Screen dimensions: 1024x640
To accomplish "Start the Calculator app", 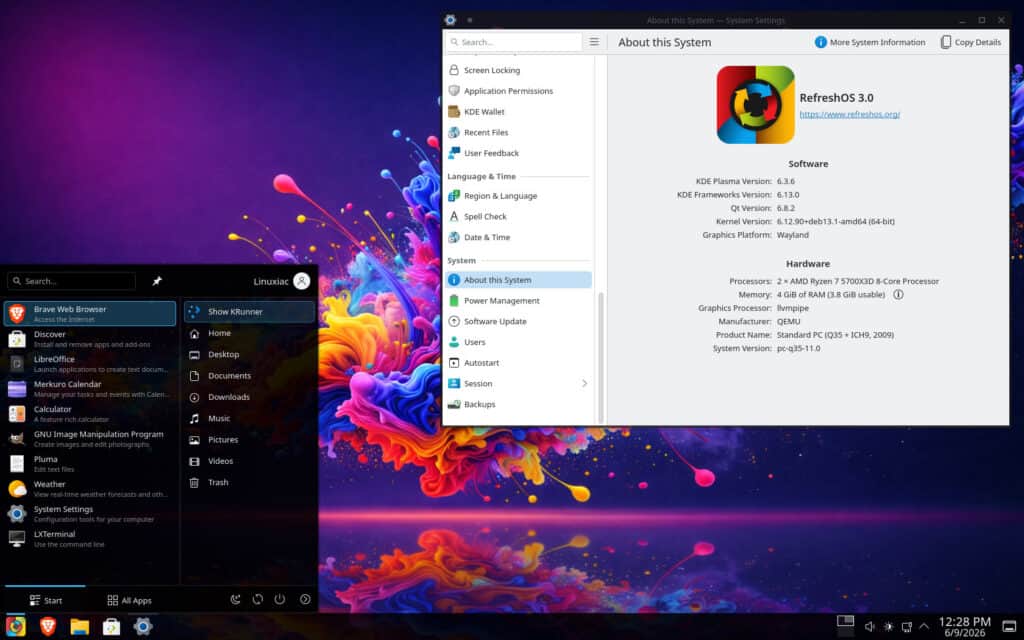I will [x=90, y=413].
